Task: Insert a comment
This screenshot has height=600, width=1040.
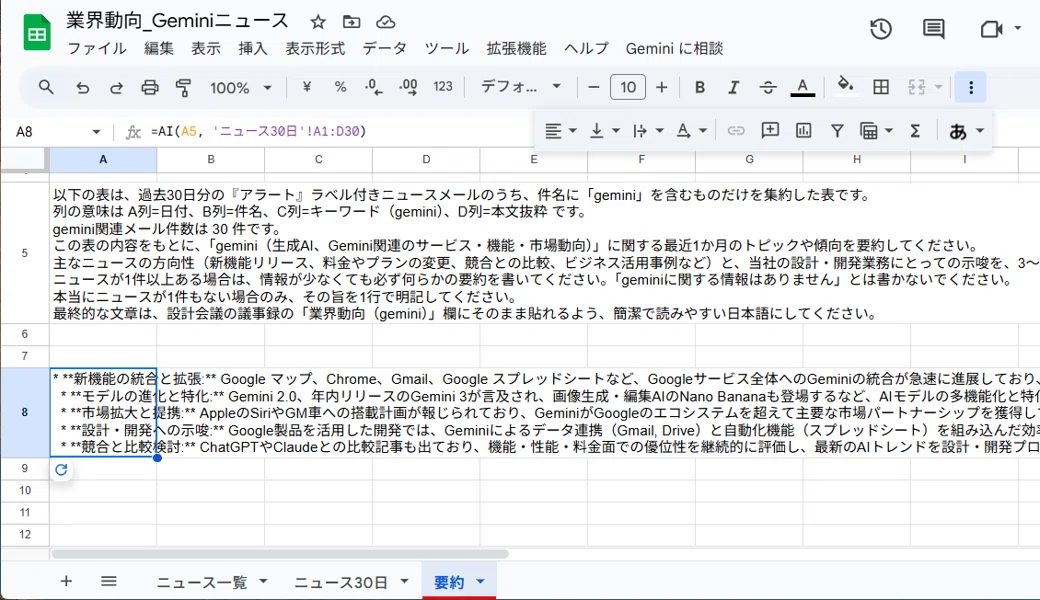Action: click(769, 131)
